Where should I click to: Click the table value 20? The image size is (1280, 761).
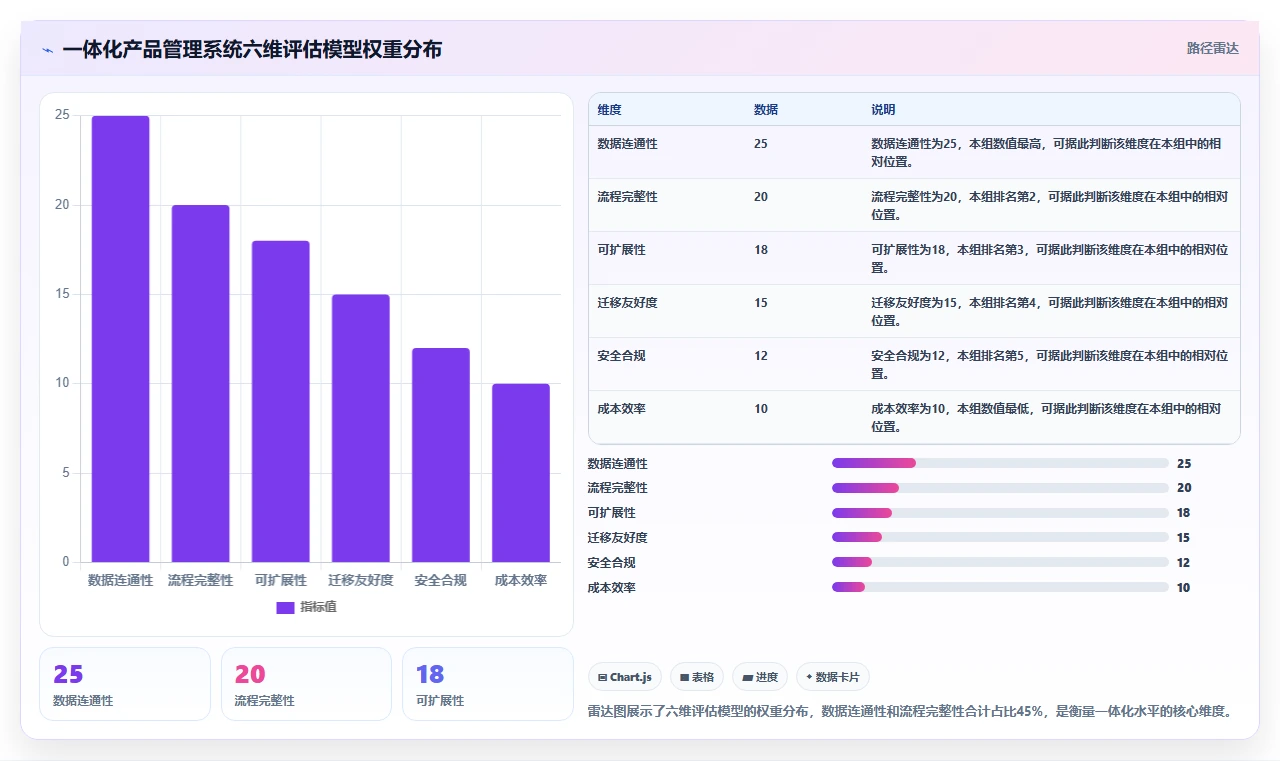[761, 196]
